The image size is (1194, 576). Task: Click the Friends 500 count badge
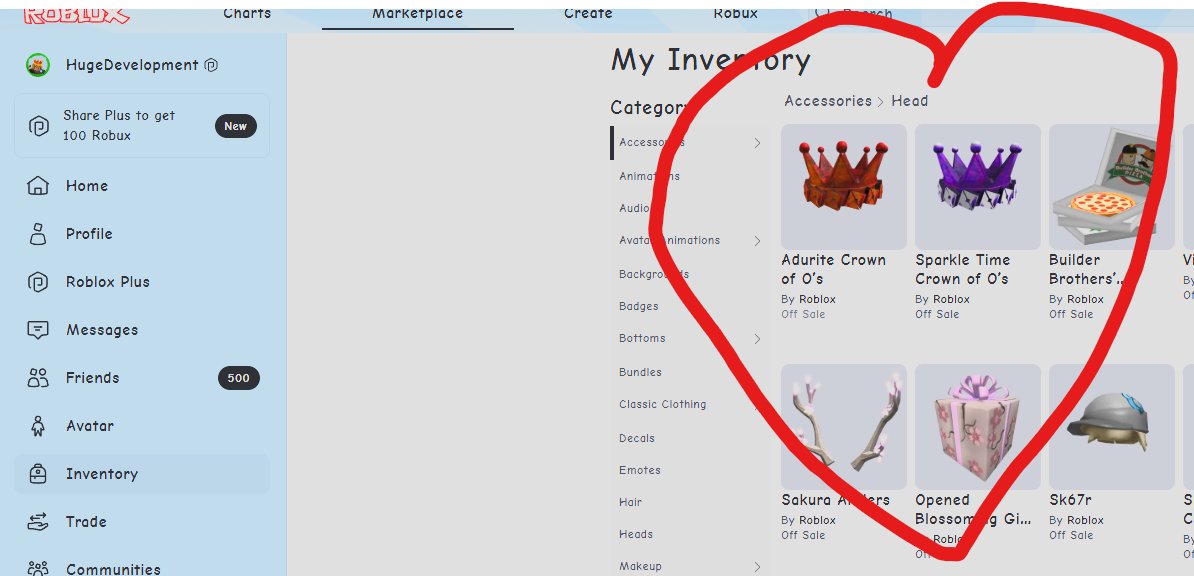click(238, 378)
